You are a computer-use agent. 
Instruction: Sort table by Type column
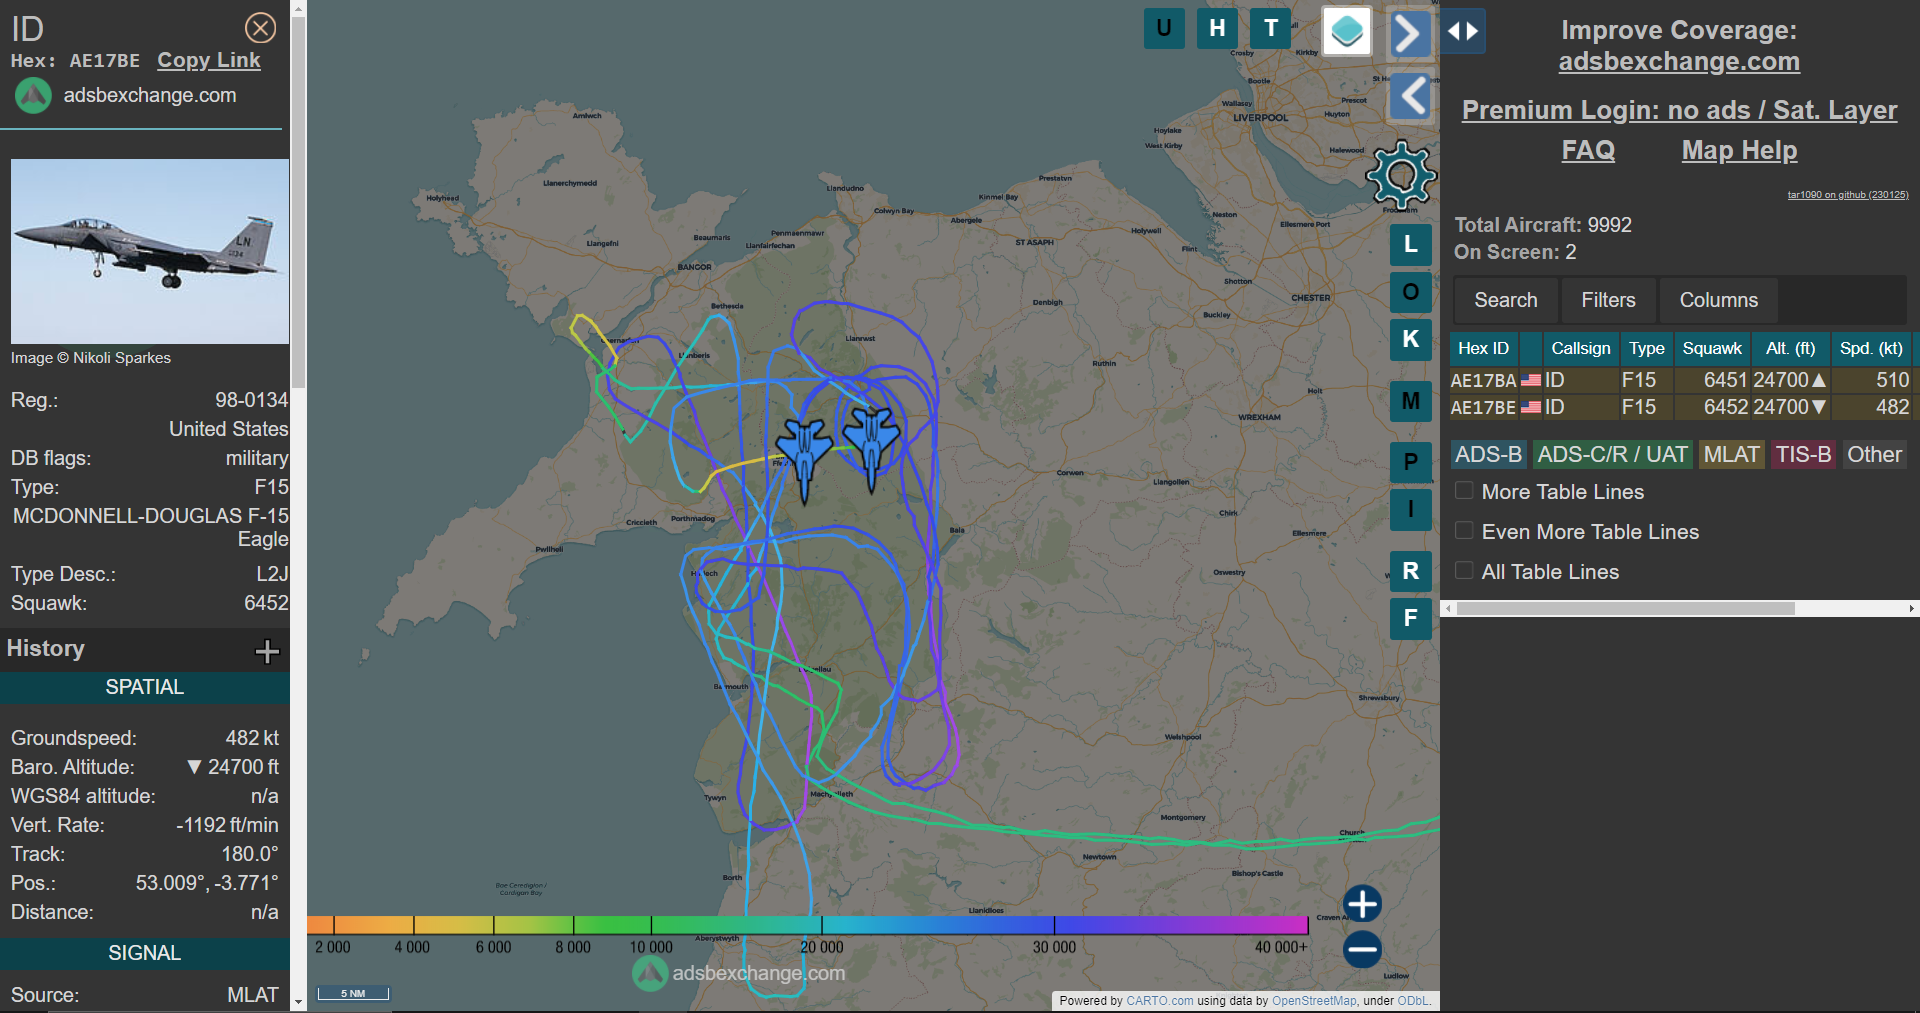(x=1646, y=348)
